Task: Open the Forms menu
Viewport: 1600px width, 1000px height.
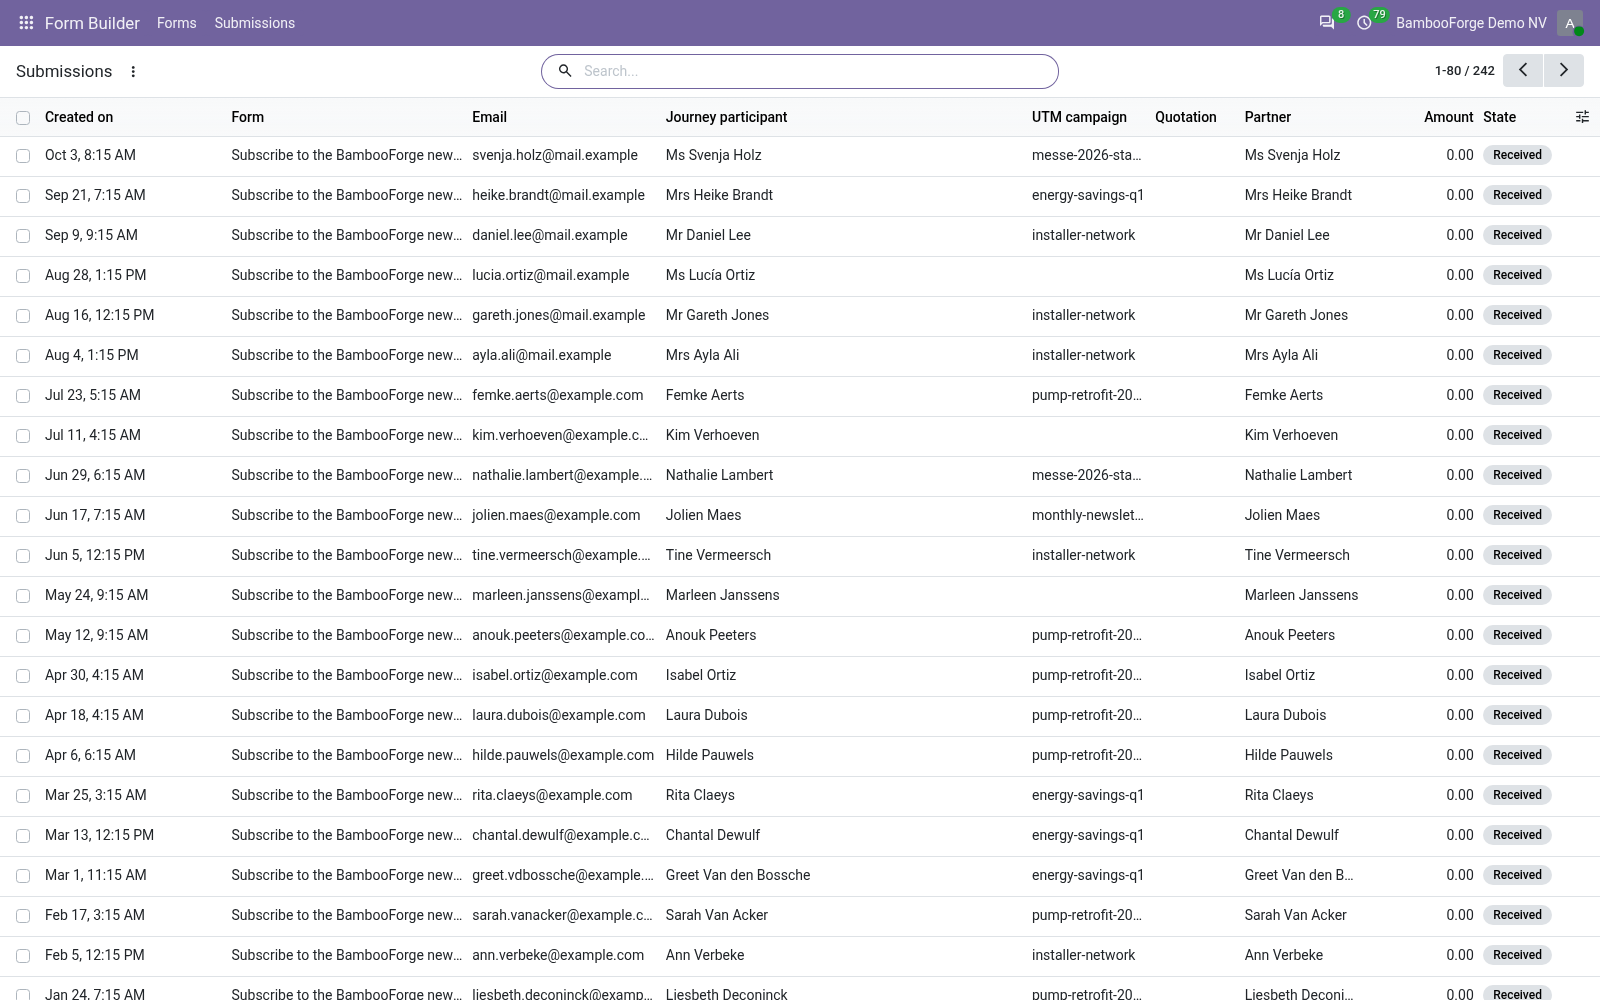Action: point(177,23)
